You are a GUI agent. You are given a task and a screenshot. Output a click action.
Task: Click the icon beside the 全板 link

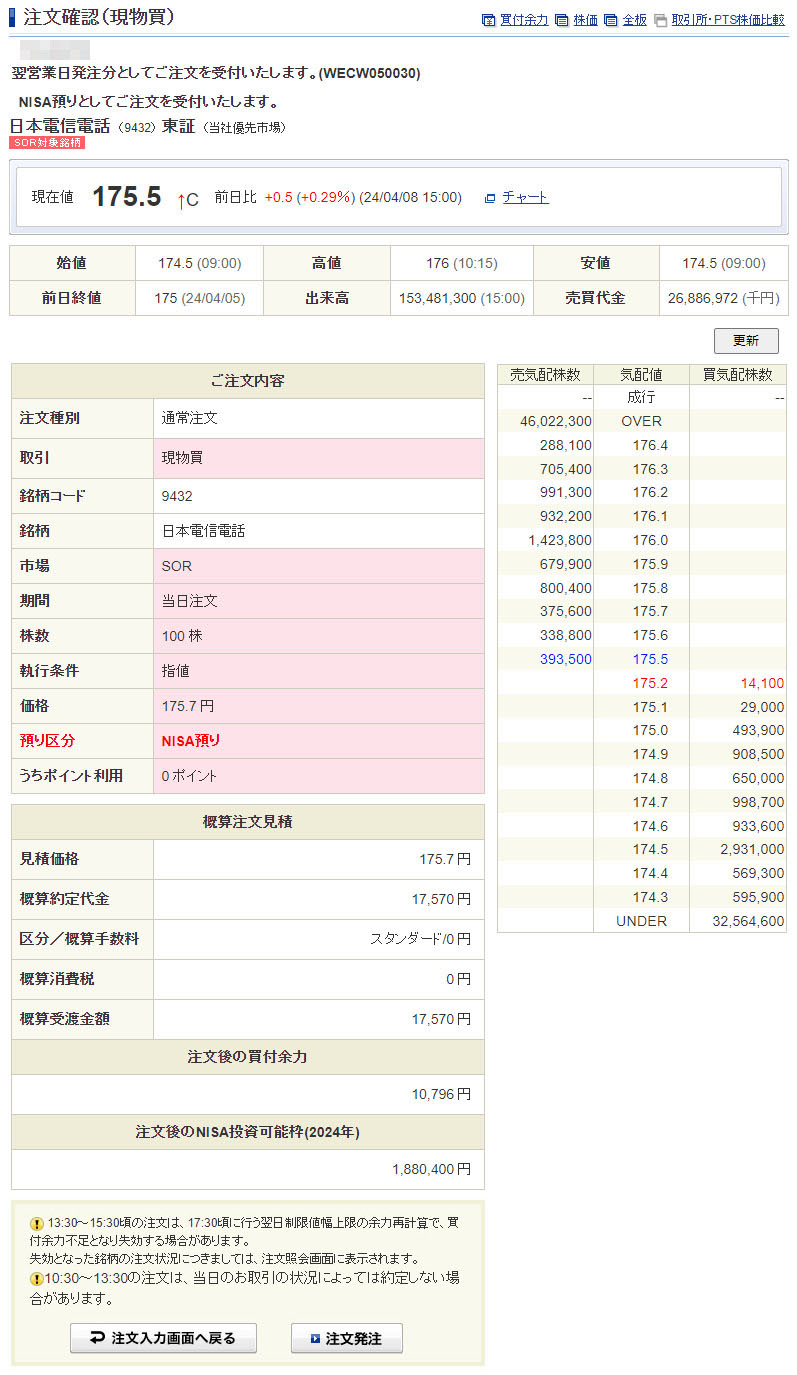click(610, 20)
